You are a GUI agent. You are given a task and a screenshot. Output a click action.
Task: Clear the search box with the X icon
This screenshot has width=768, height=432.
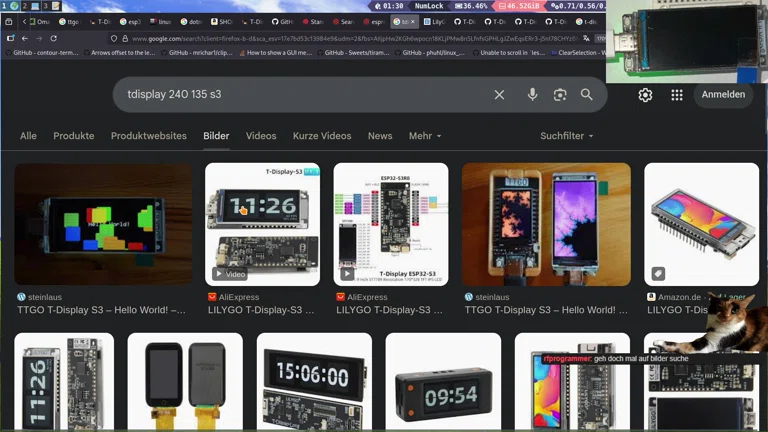499,95
